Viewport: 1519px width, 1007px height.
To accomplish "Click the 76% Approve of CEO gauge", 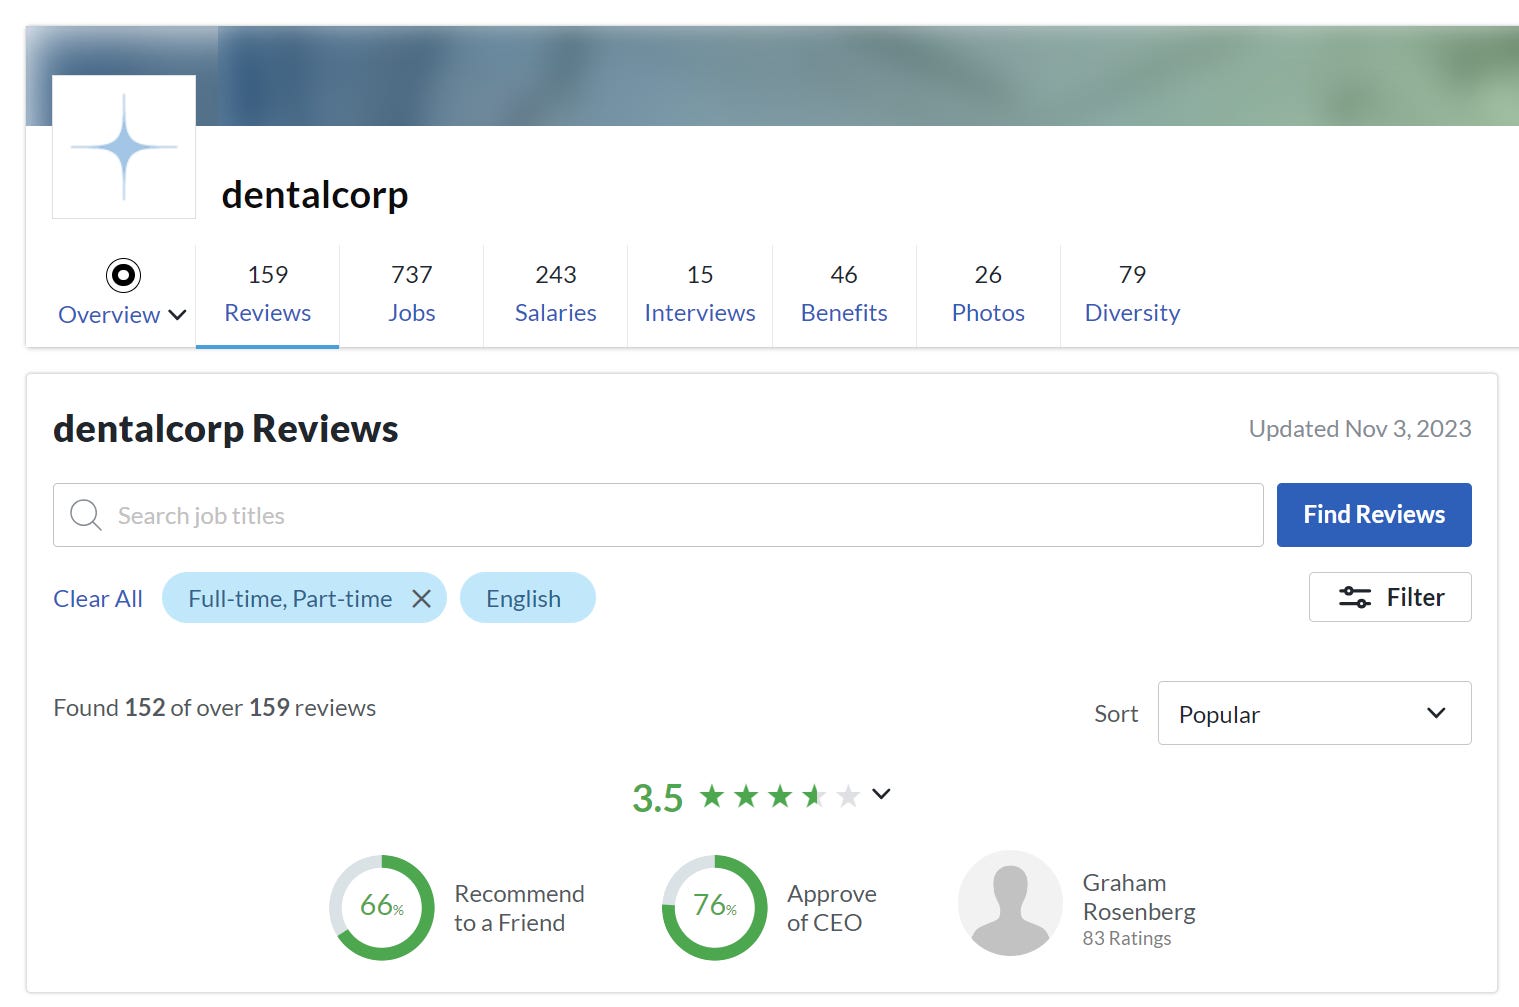I will coord(715,907).
